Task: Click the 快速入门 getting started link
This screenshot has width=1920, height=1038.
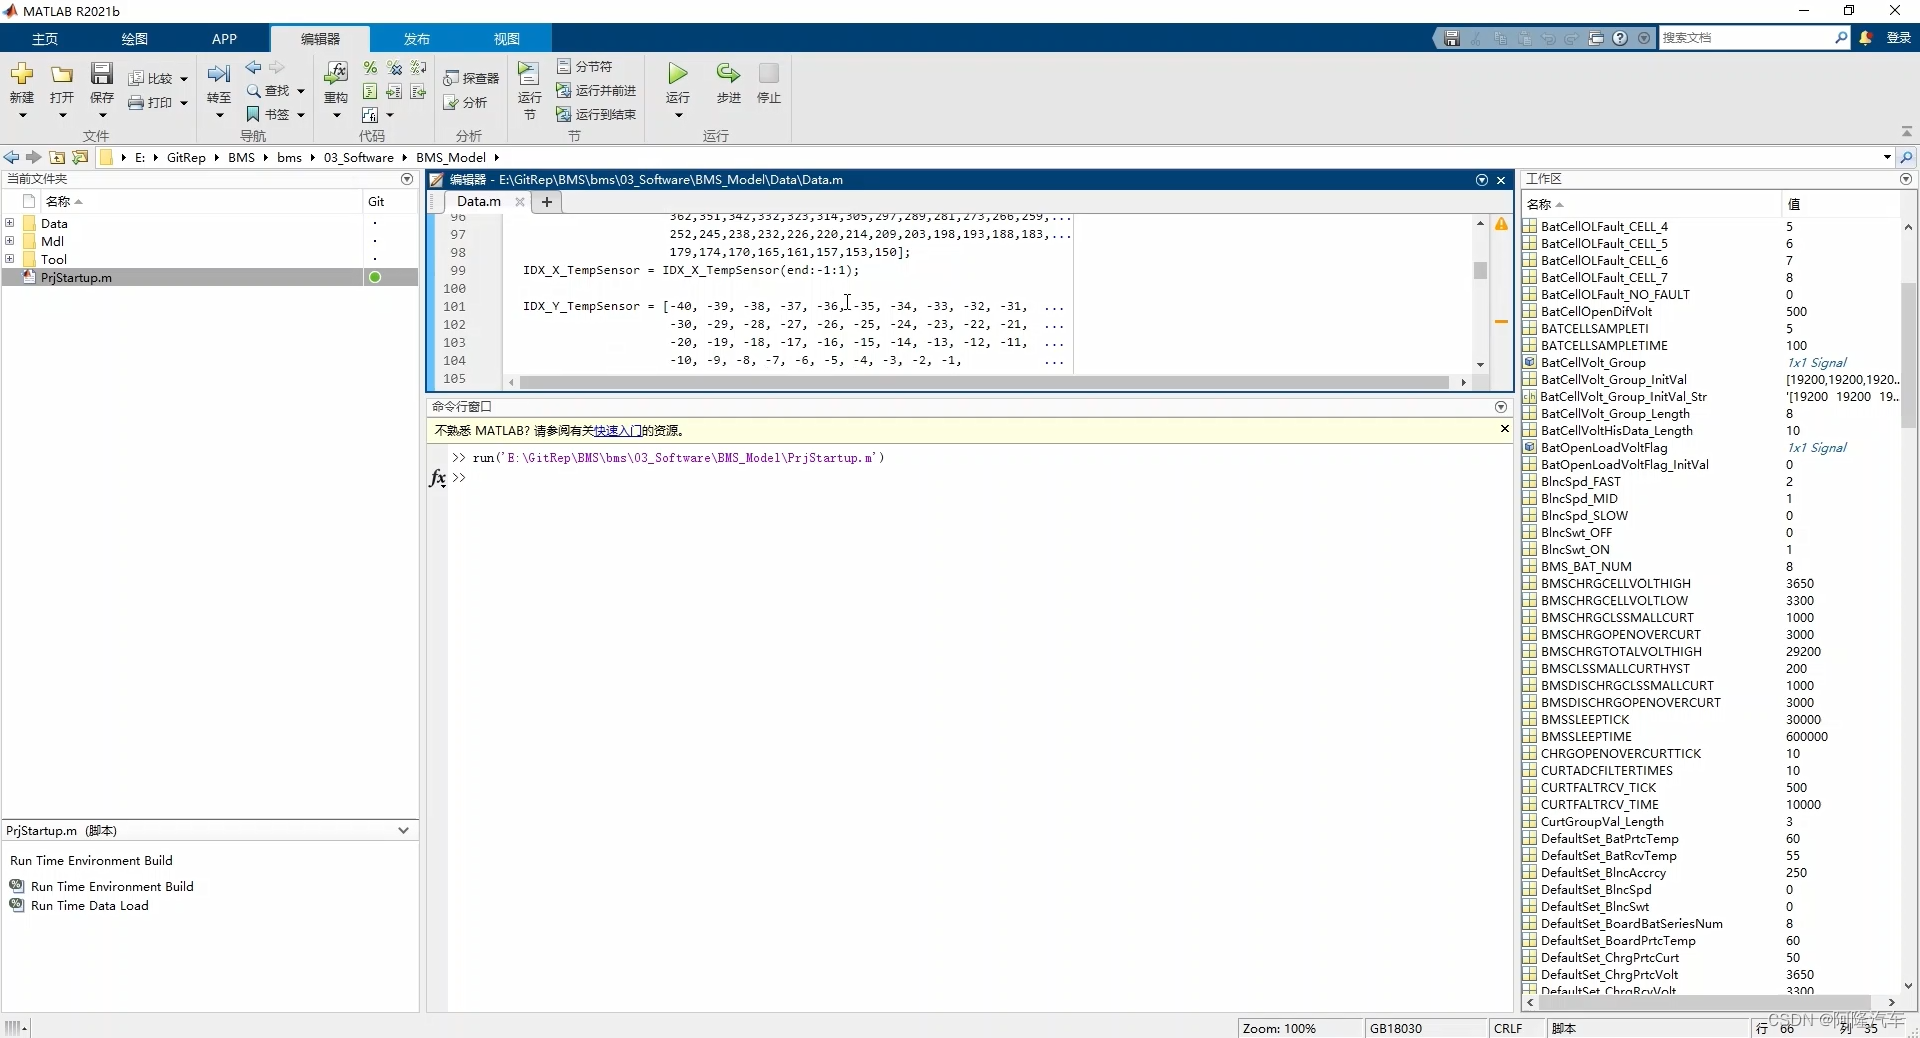Action: tap(618, 431)
